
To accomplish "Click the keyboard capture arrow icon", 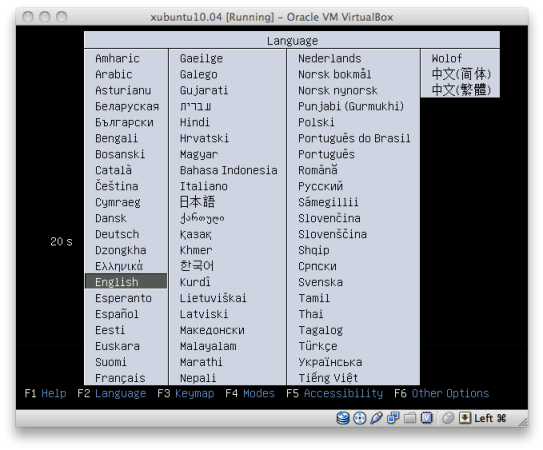I will pyautogui.click(x=465, y=418).
